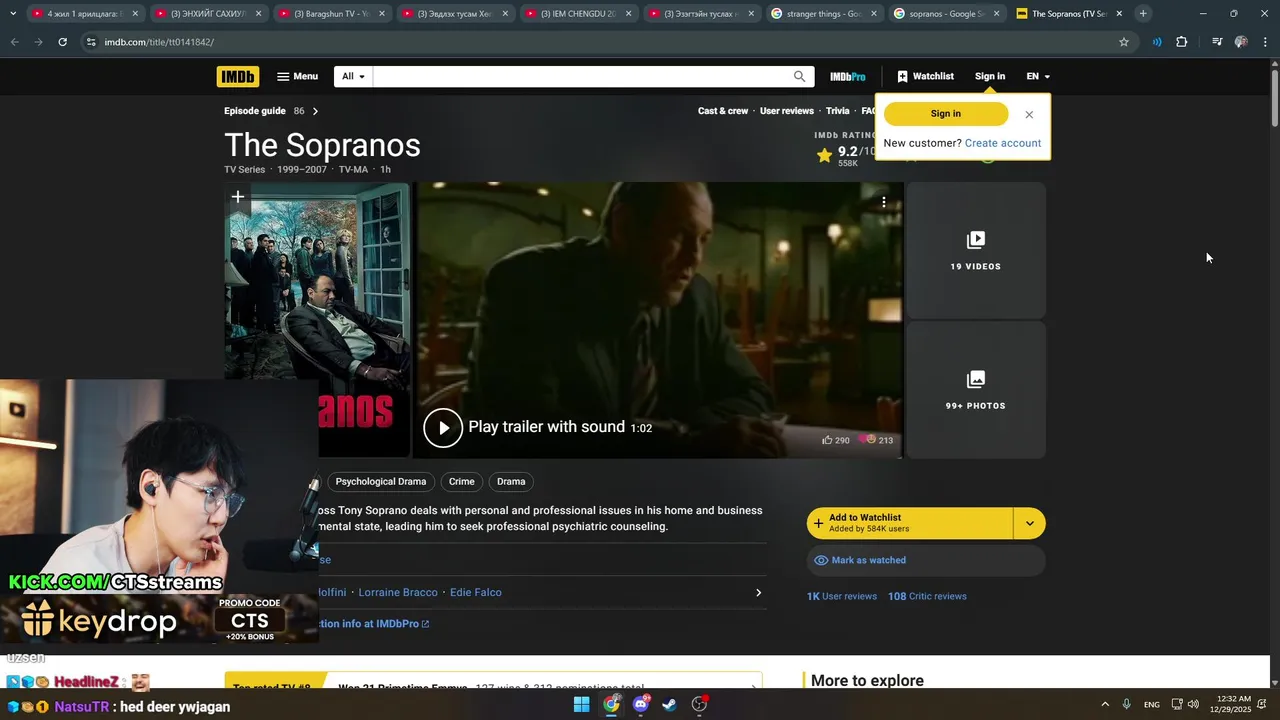Click Add to Watchlist button
Viewport: 1280px width, 720px height.
pyautogui.click(x=910, y=523)
